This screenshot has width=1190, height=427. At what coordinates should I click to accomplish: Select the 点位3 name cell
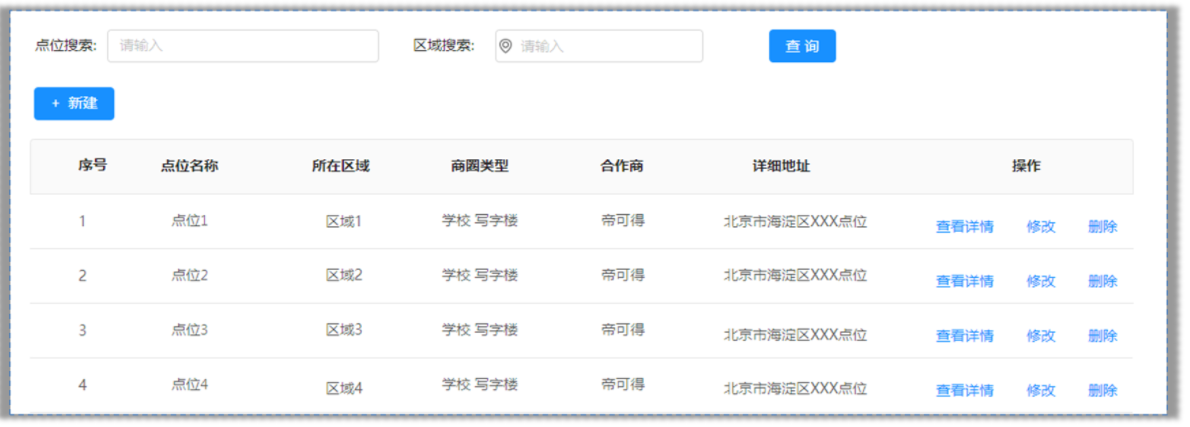(190, 330)
